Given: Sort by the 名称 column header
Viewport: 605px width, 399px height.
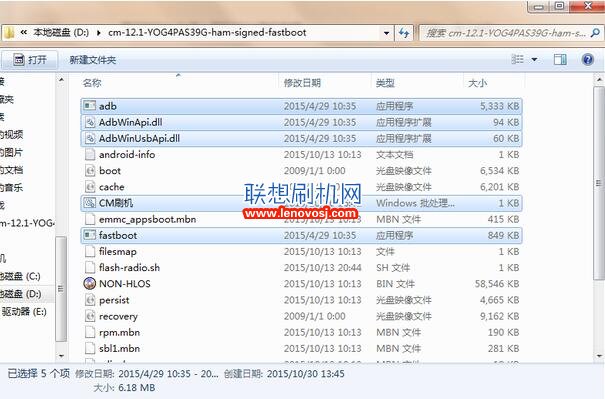Looking at the screenshot, I should 92,83.
